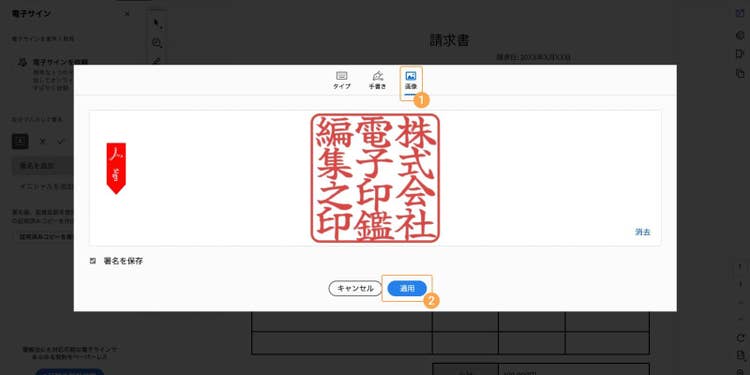750x375 pixels.
Task: Click the rotate icon in right toolbar
Action: click(x=740, y=338)
